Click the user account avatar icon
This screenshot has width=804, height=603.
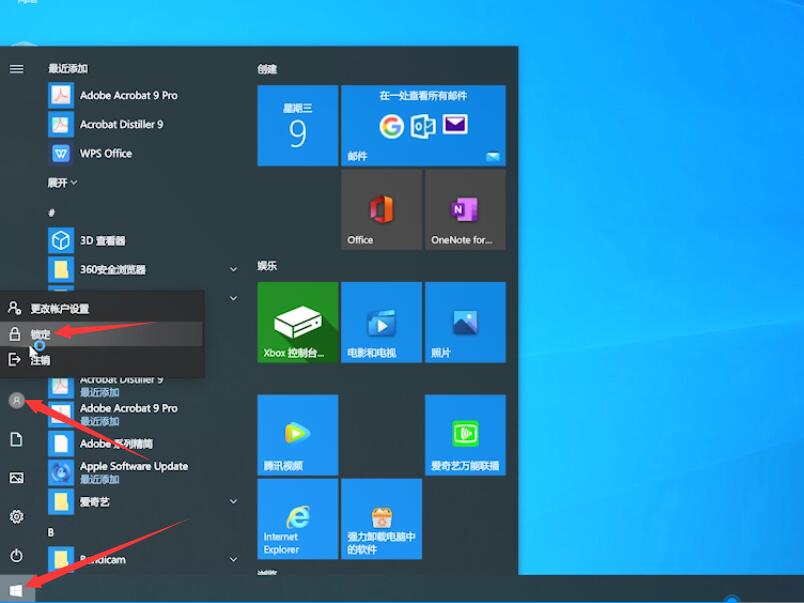(x=16, y=400)
